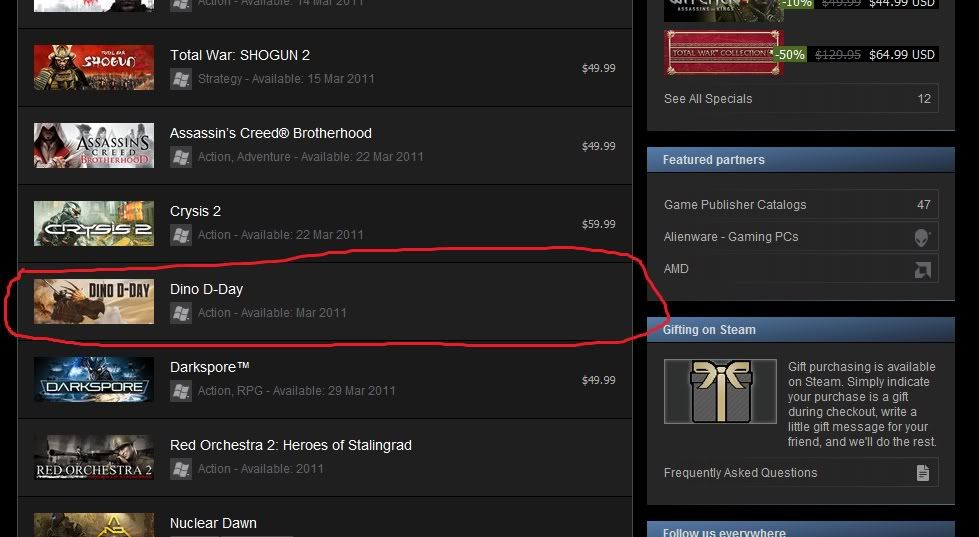Screen dimensions: 979x537
Task: Open Total War Collection 50% off special
Action: tap(801, 54)
